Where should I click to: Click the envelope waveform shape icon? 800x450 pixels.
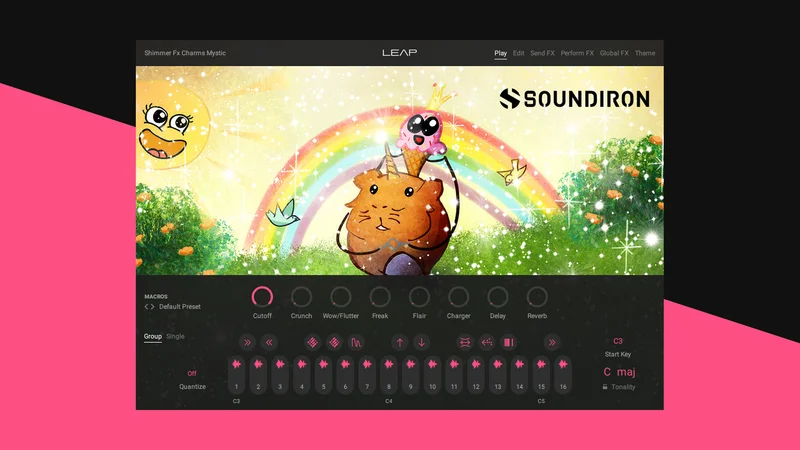(356, 342)
